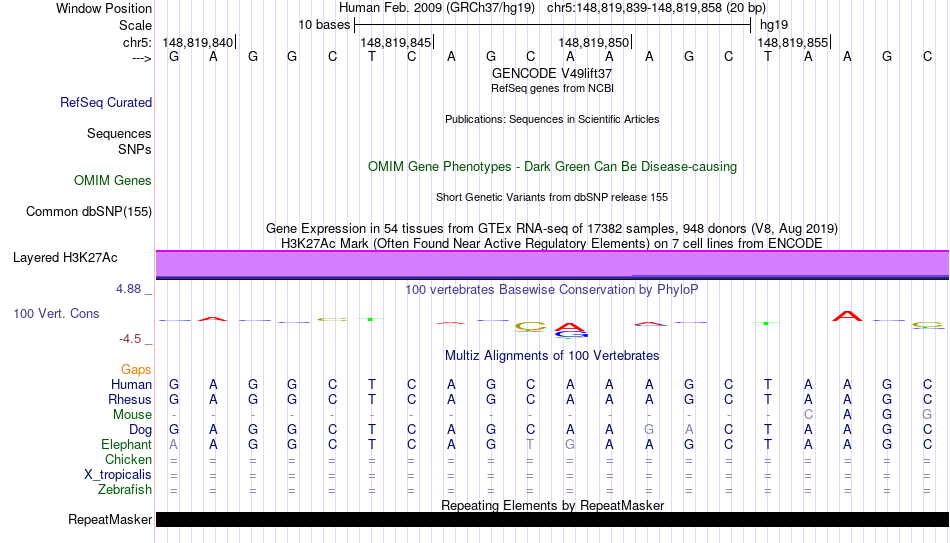950x543 pixels.
Task: Click the sequence direction arrow '--->'
Action: click(141, 58)
